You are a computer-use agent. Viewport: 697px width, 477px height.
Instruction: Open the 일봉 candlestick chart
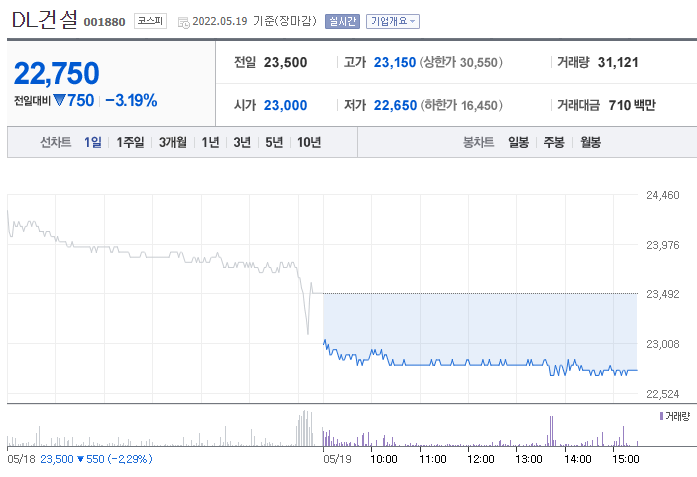coord(518,142)
